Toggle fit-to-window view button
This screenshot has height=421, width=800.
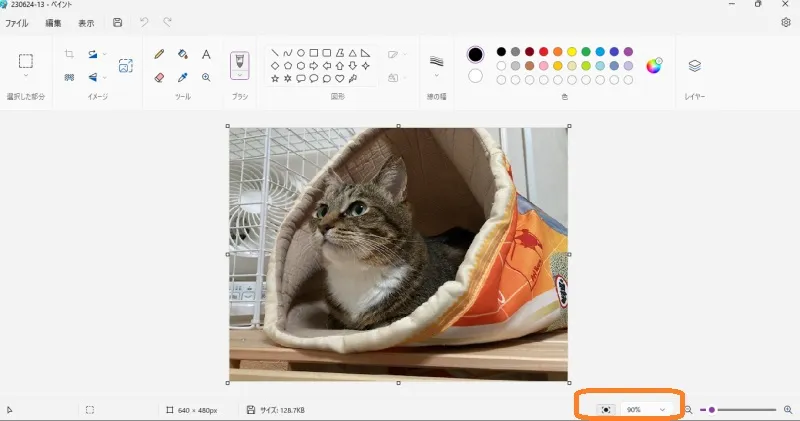pos(605,410)
